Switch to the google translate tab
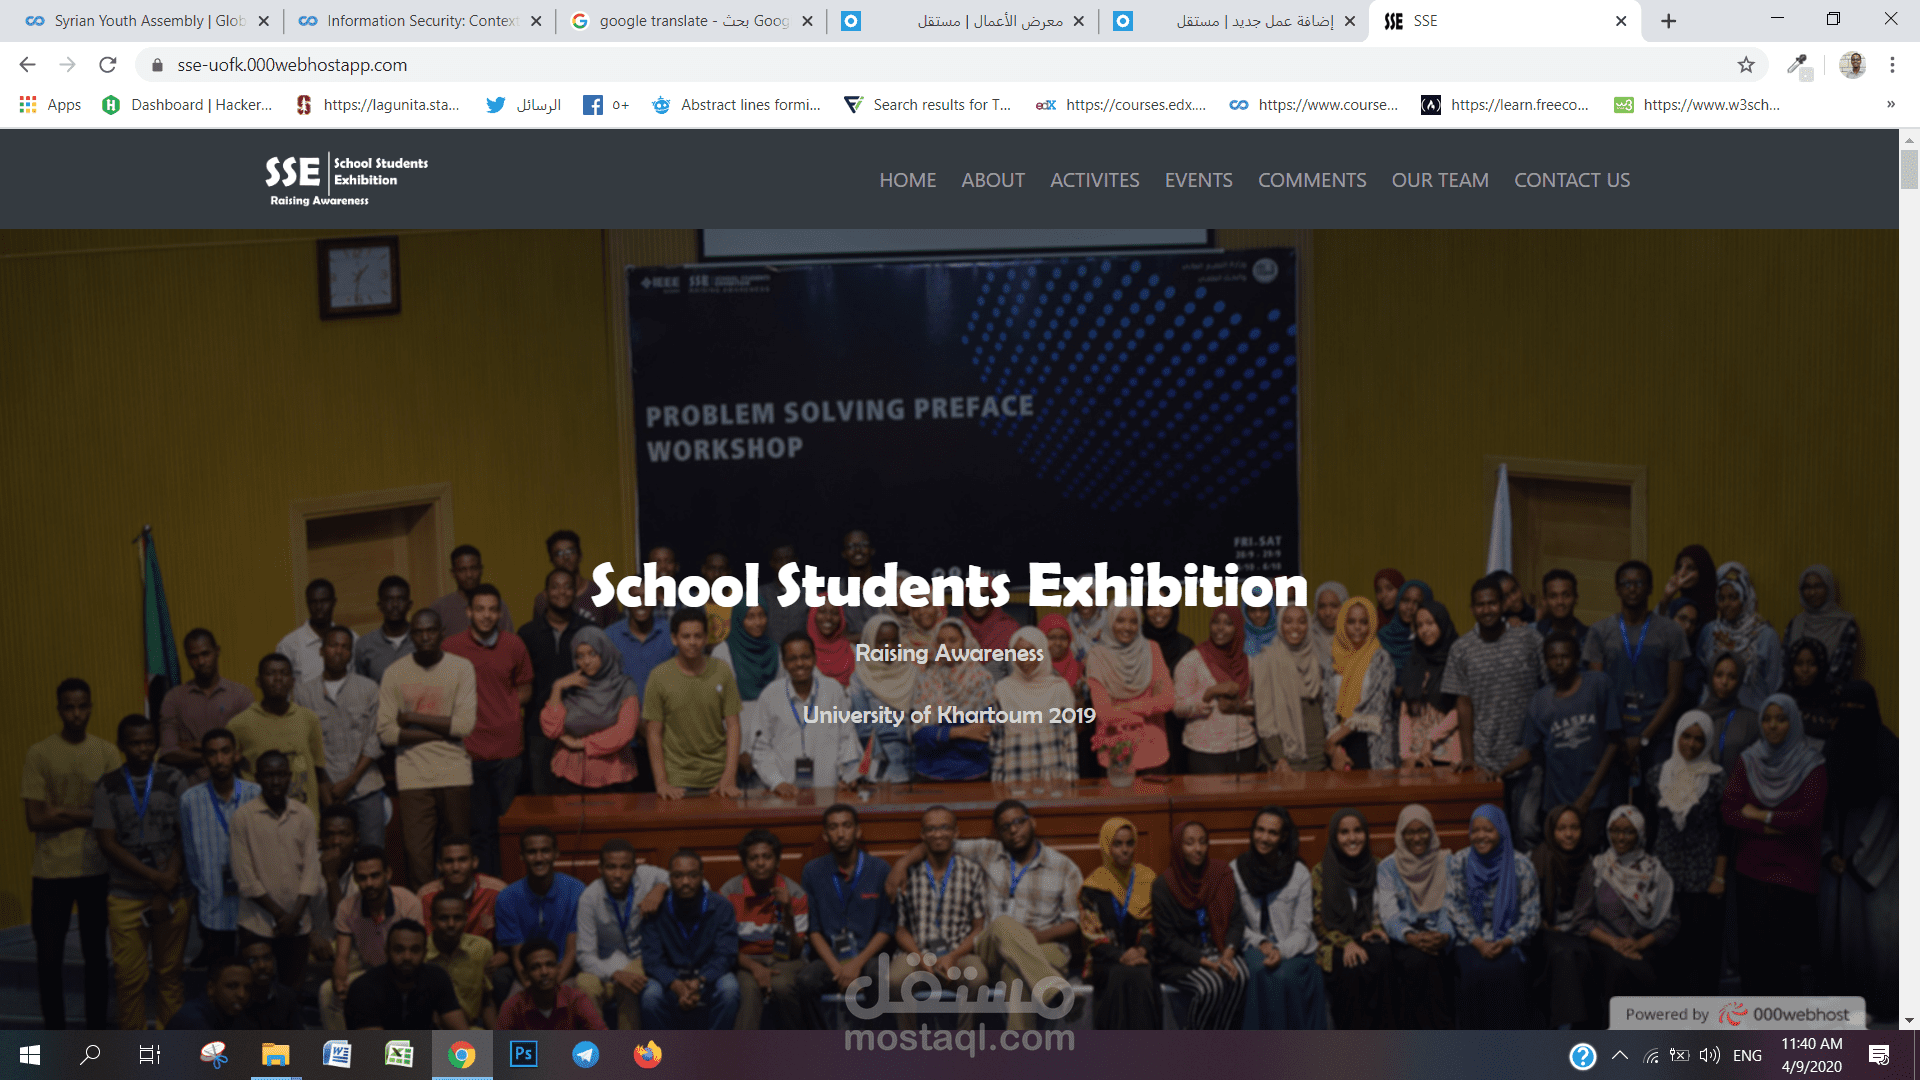The width and height of the screenshot is (1920, 1080). 692,21
